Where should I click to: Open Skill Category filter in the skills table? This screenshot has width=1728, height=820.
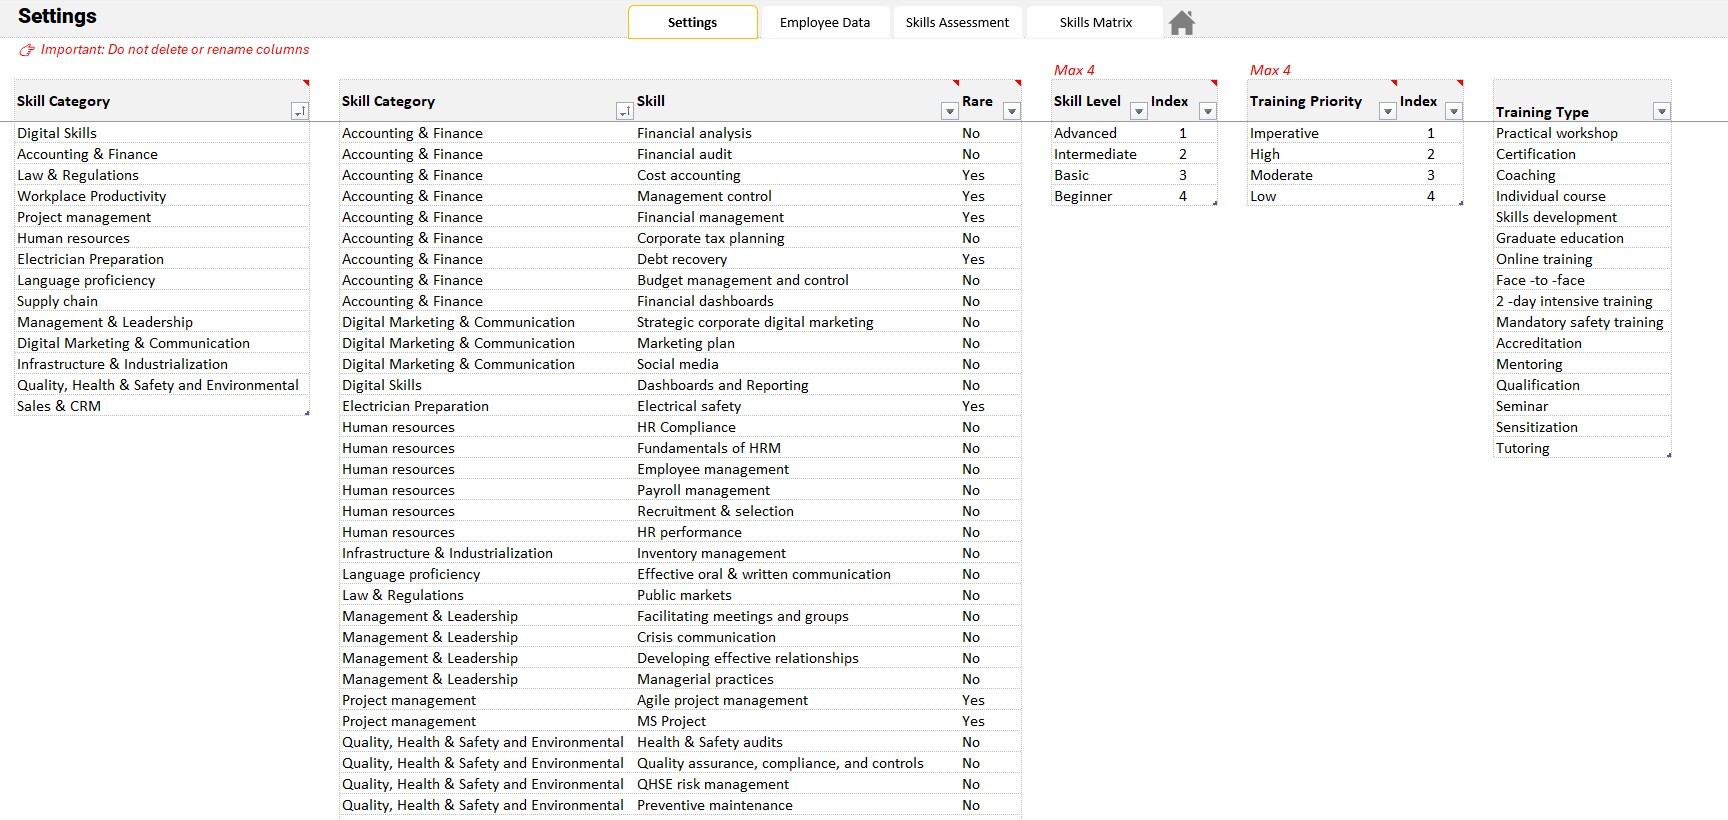(624, 111)
